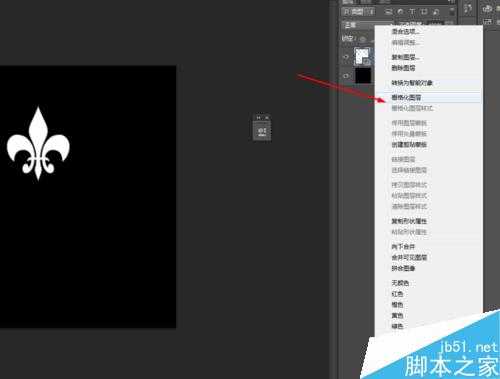Click 粘贴形状属性 menu entry

click(x=409, y=232)
